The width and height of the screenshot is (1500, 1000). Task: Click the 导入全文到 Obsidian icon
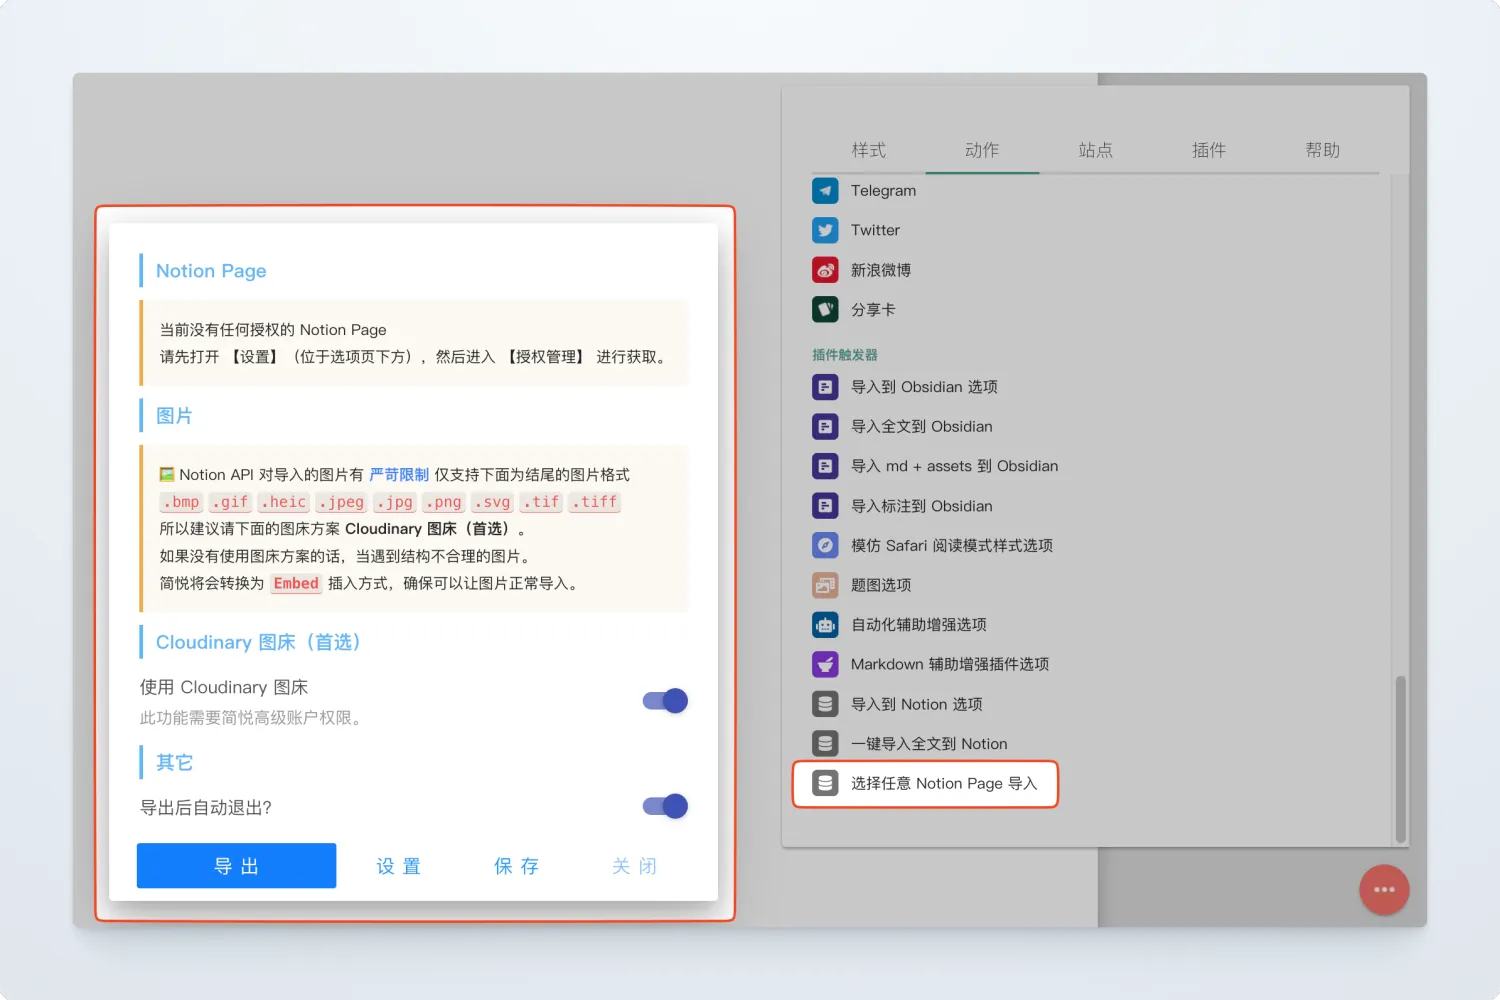coord(825,427)
